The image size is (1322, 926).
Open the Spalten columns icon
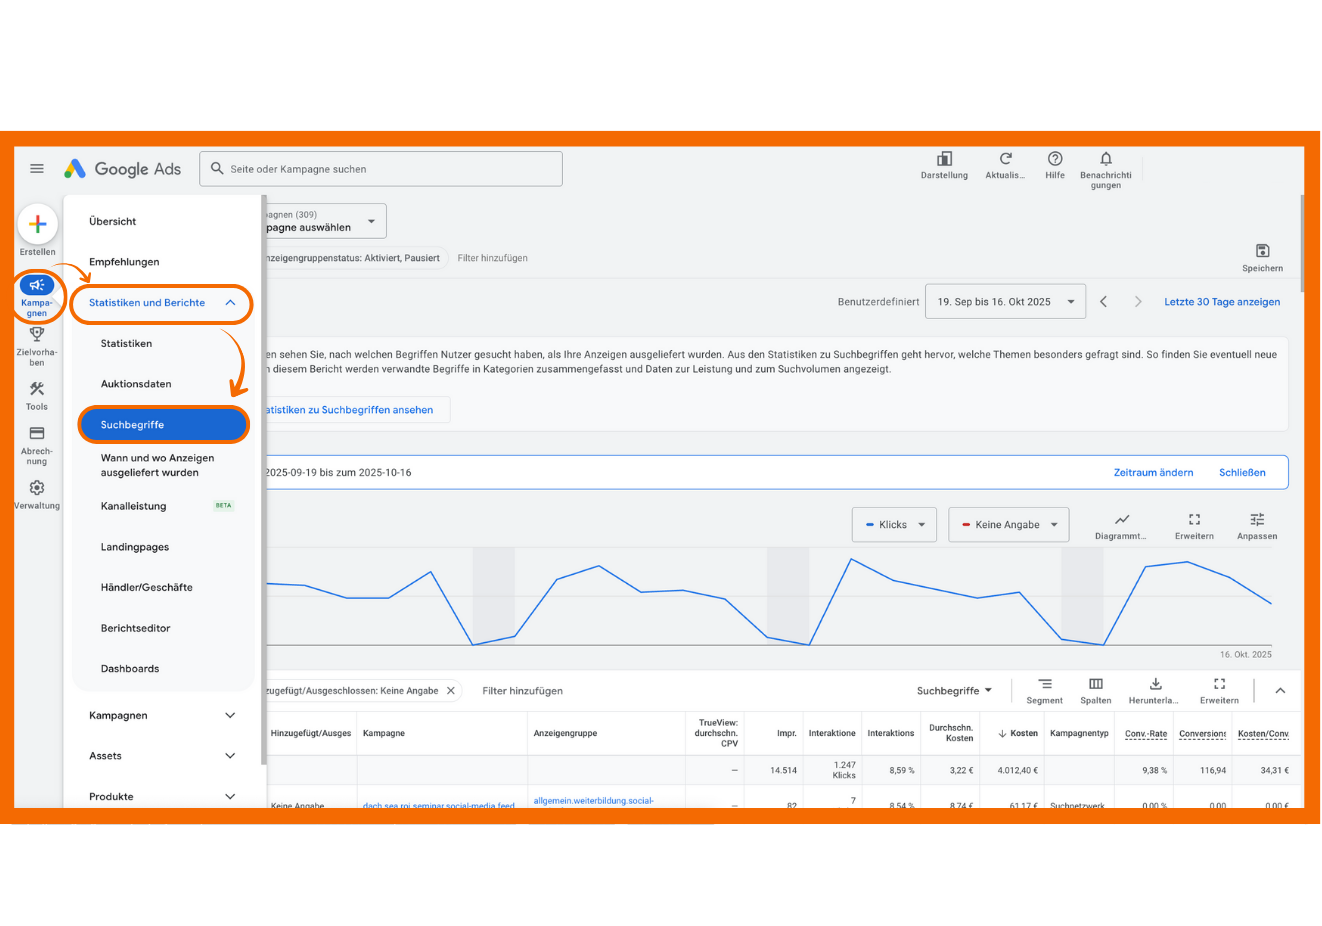[x=1096, y=685]
